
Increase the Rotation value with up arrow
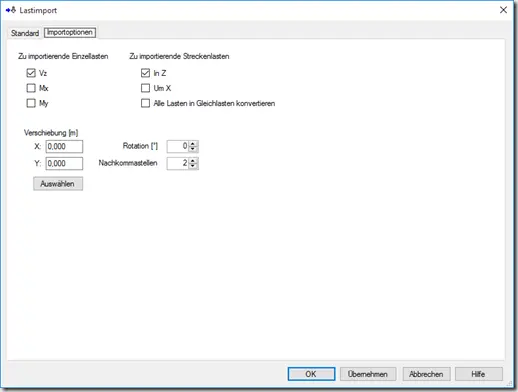click(193, 144)
